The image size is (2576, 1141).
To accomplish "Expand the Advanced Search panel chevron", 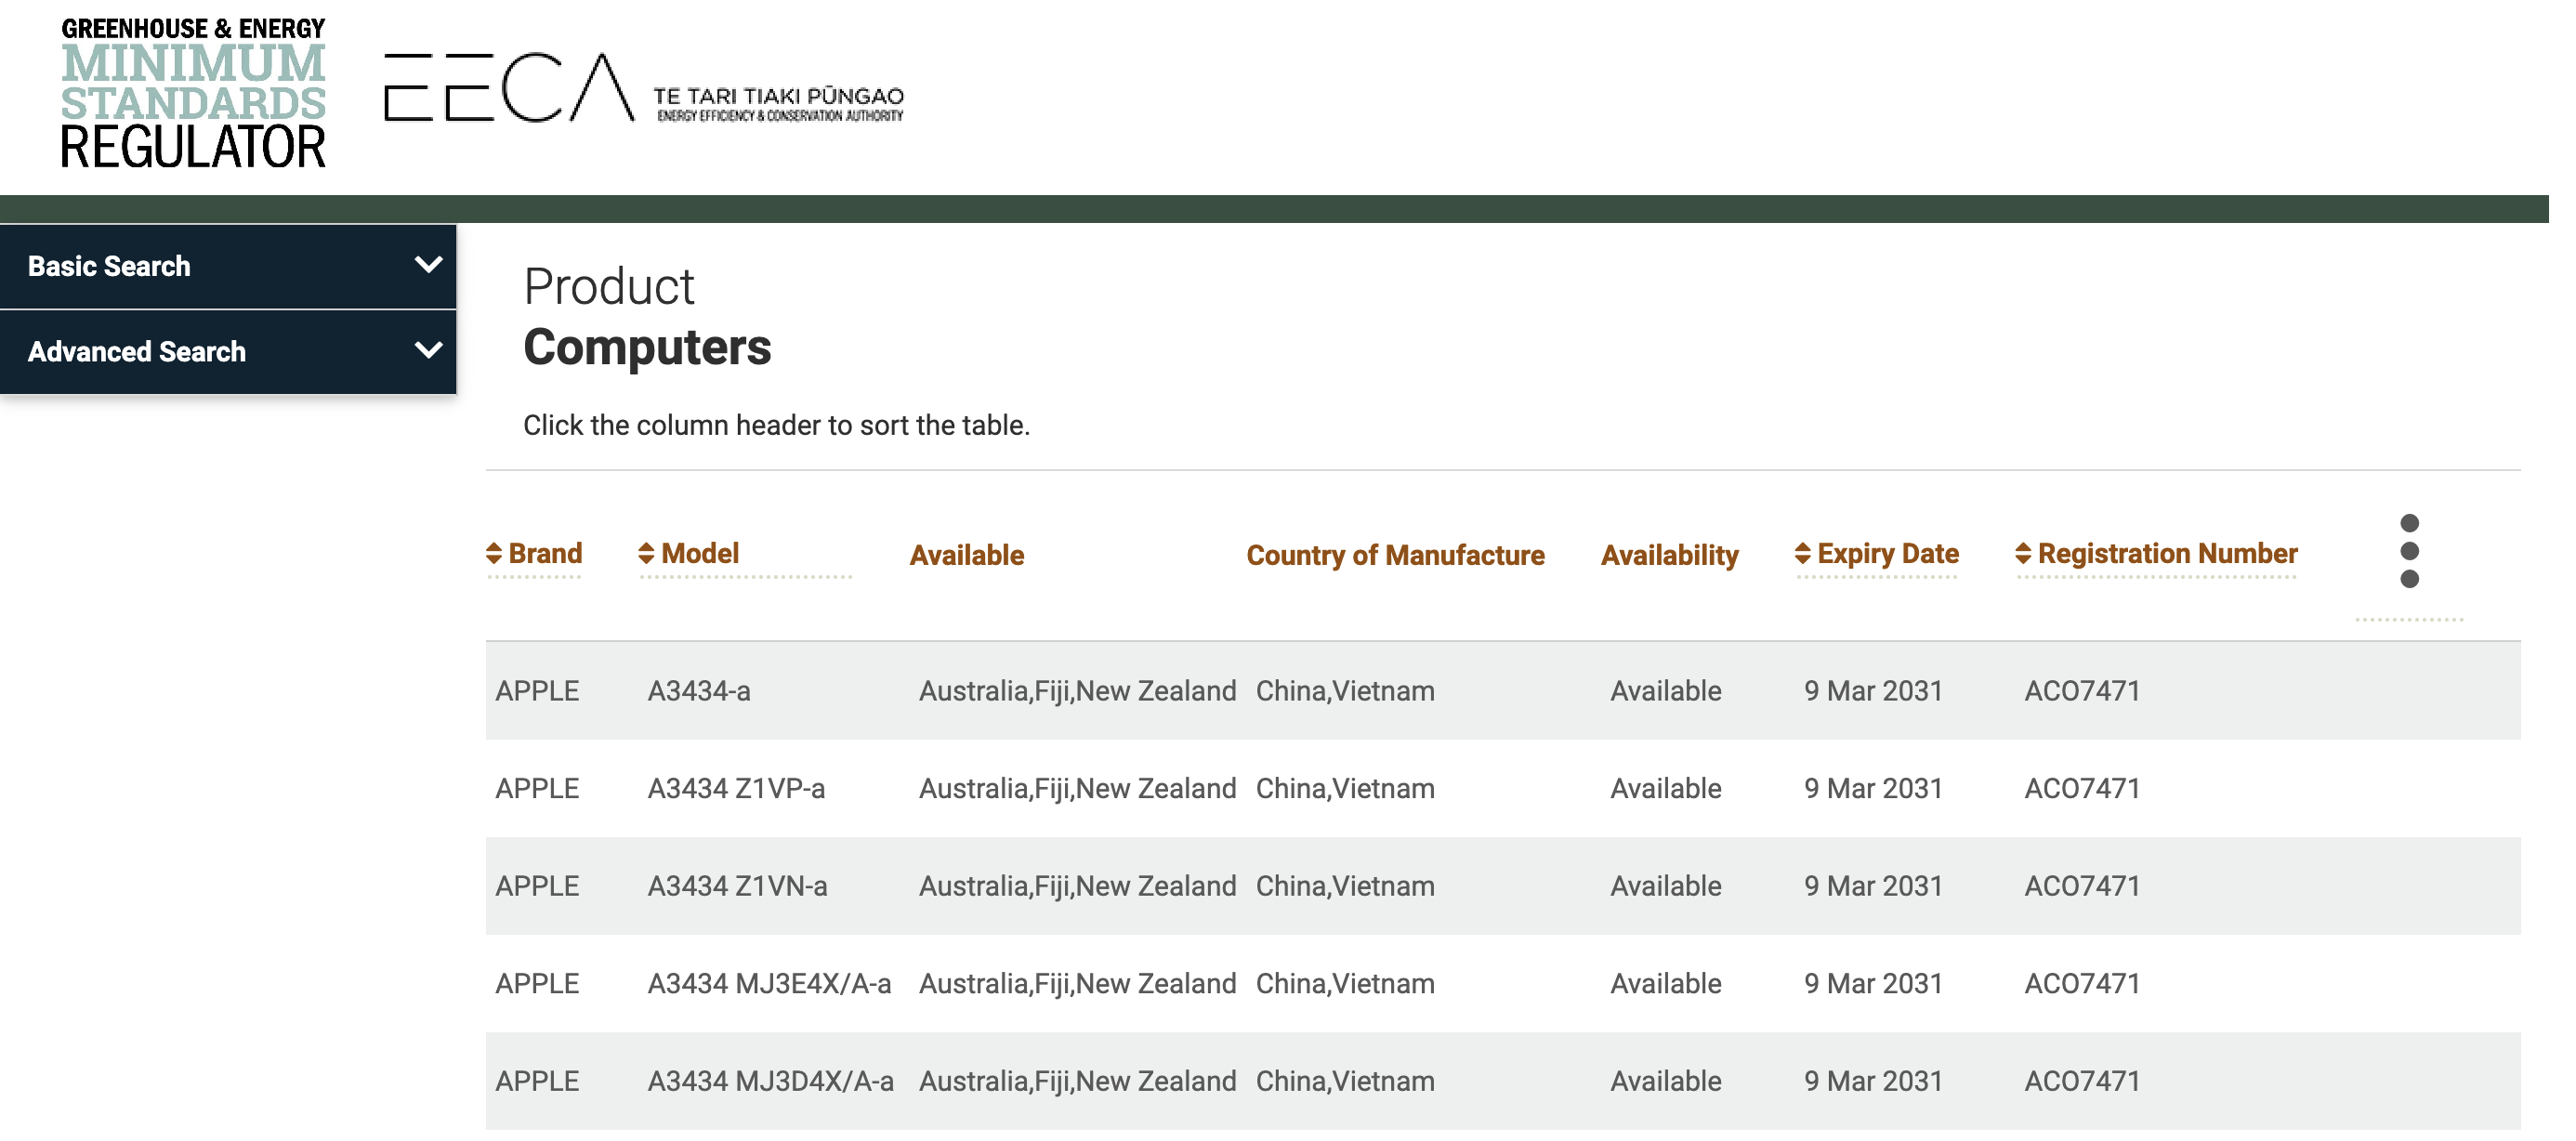I will (428, 351).
